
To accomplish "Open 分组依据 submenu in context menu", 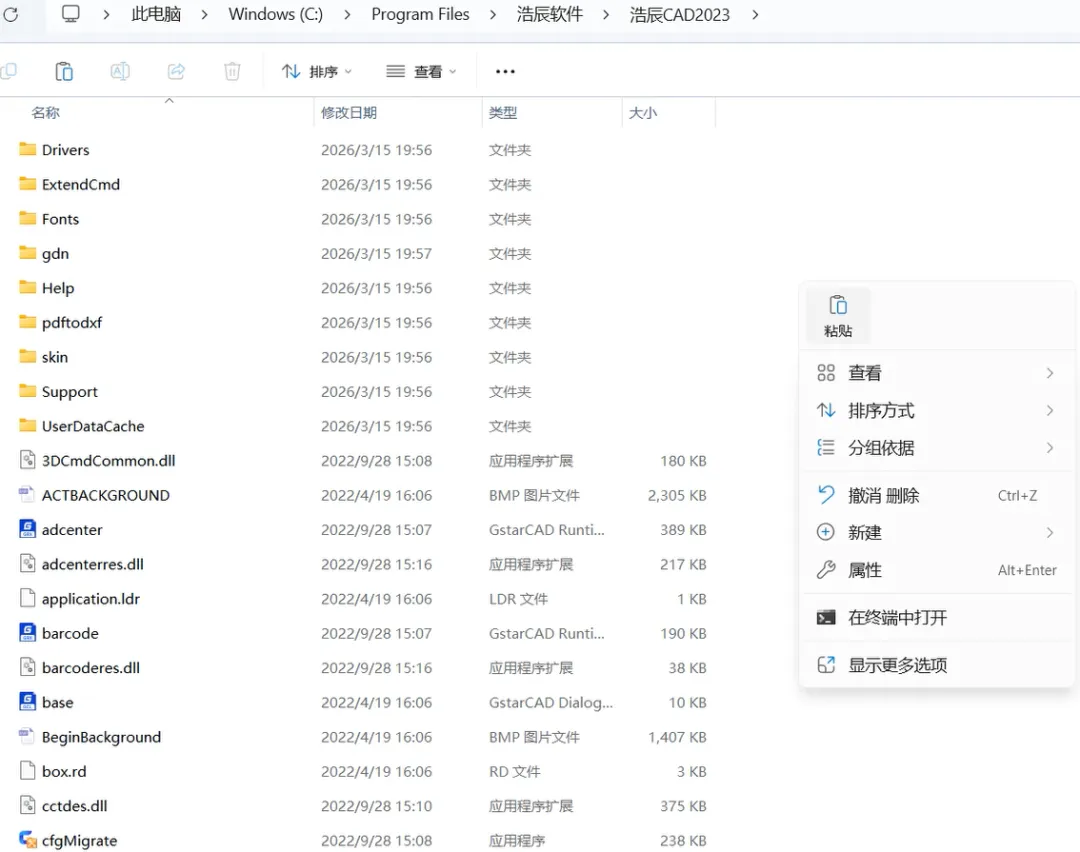I will pyautogui.click(x=936, y=448).
